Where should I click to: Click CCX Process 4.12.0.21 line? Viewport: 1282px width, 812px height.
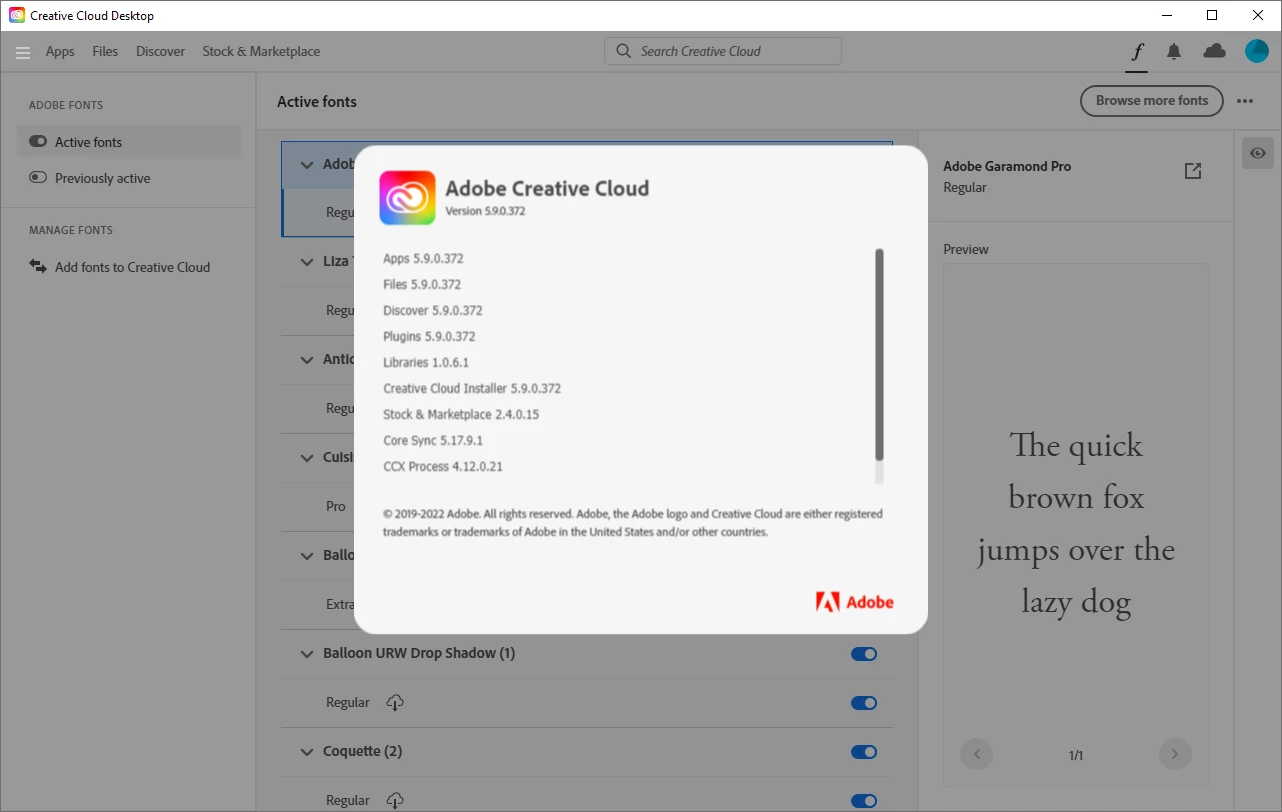pyautogui.click(x=443, y=466)
